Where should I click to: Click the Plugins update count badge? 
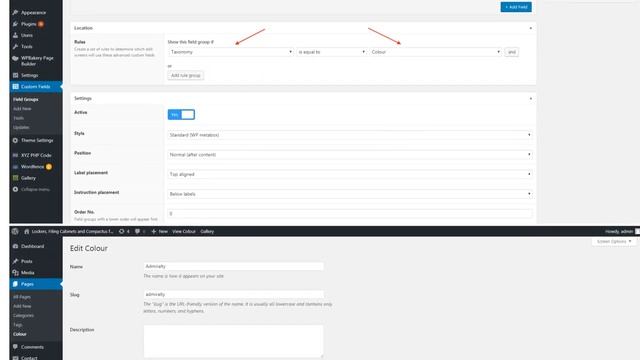pyautogui.click(x=41, y=24)
